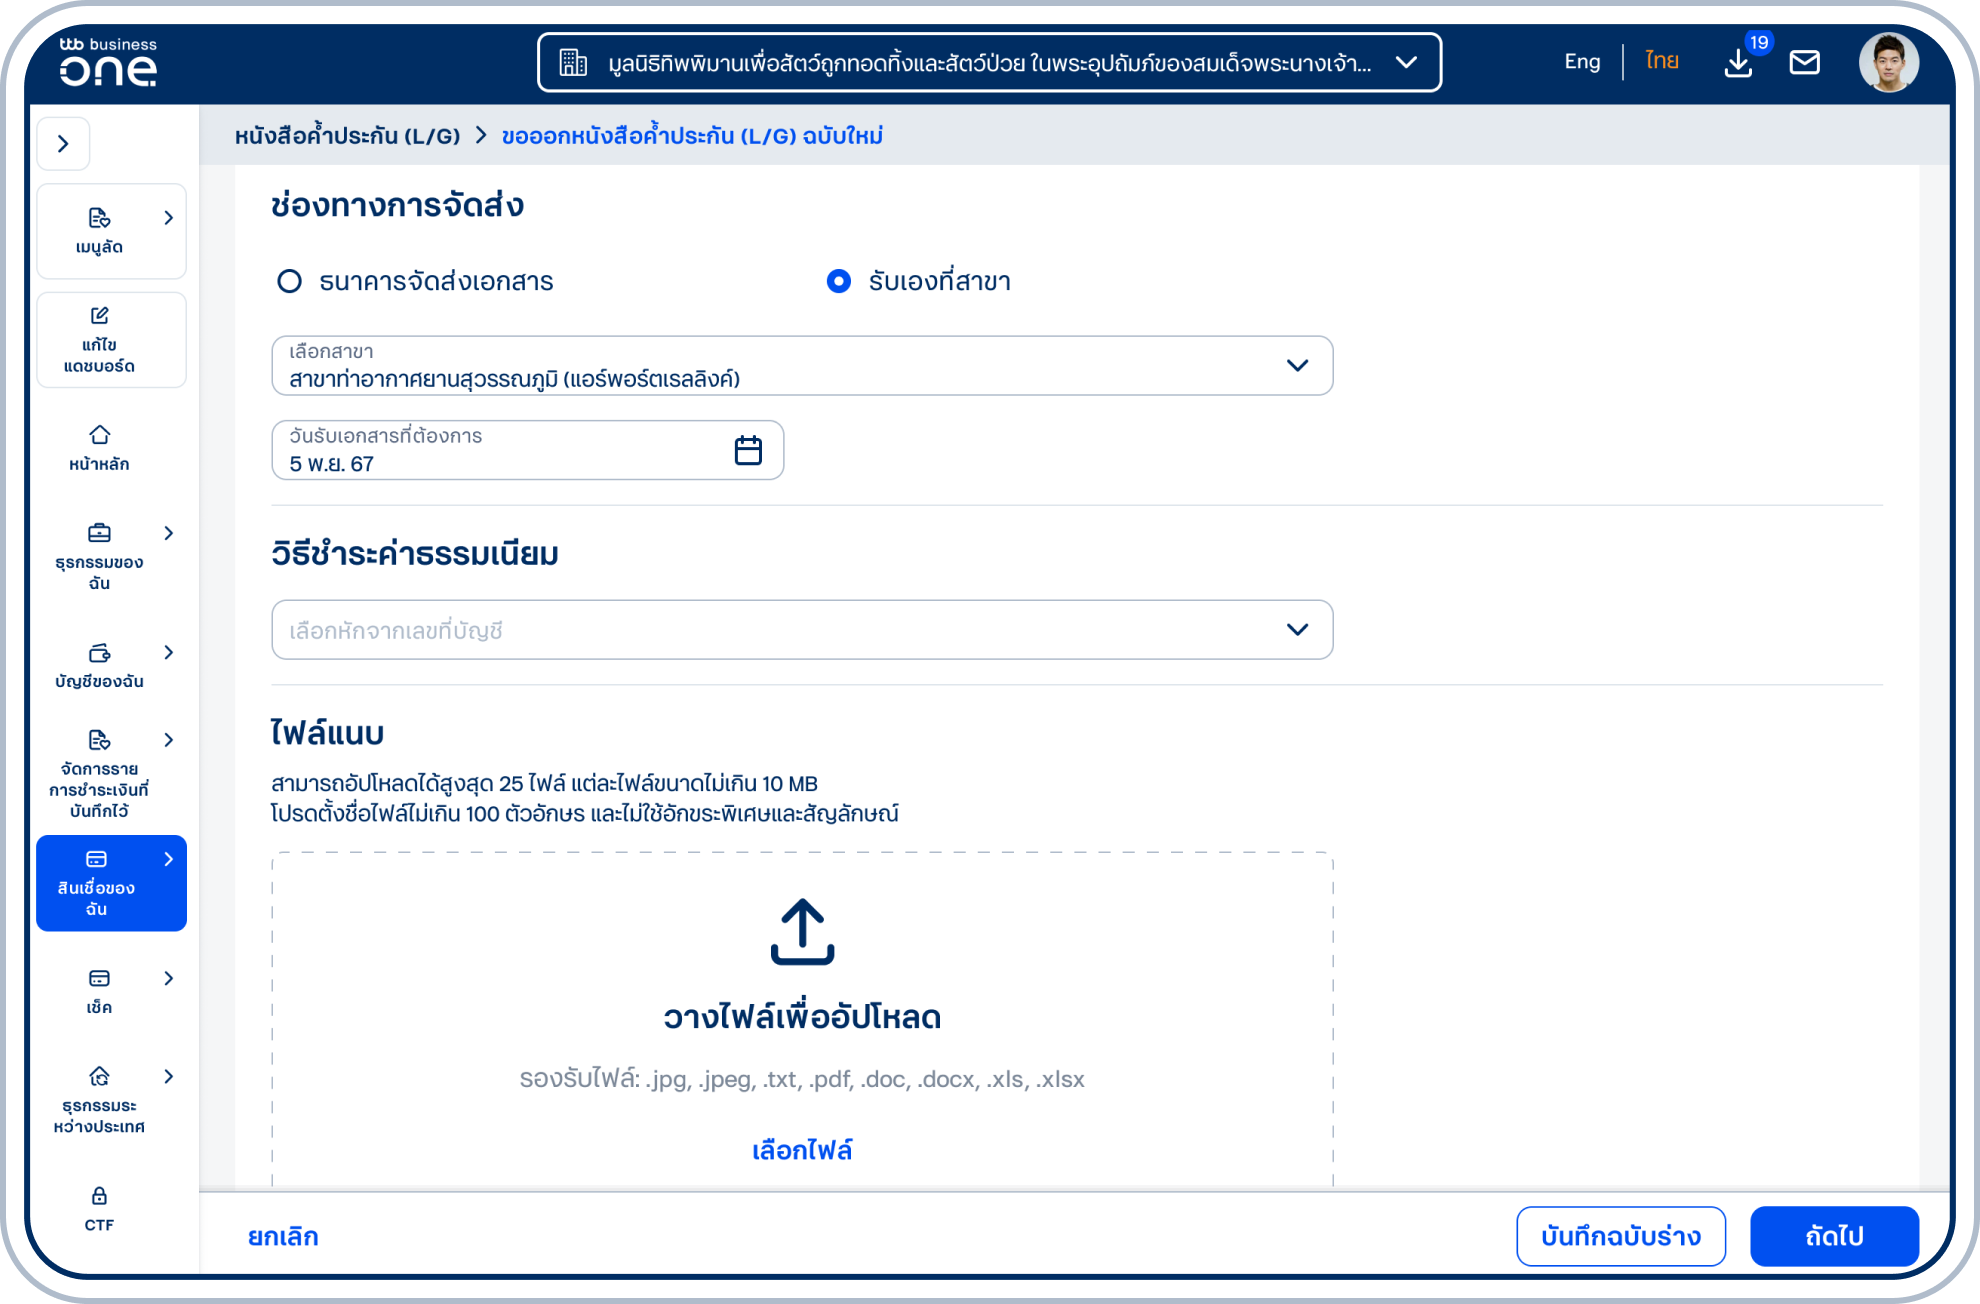The image size is (1980, 1304).
Task: Click the เมนูลัด shortcut menu icon
Action: point(99,218)
